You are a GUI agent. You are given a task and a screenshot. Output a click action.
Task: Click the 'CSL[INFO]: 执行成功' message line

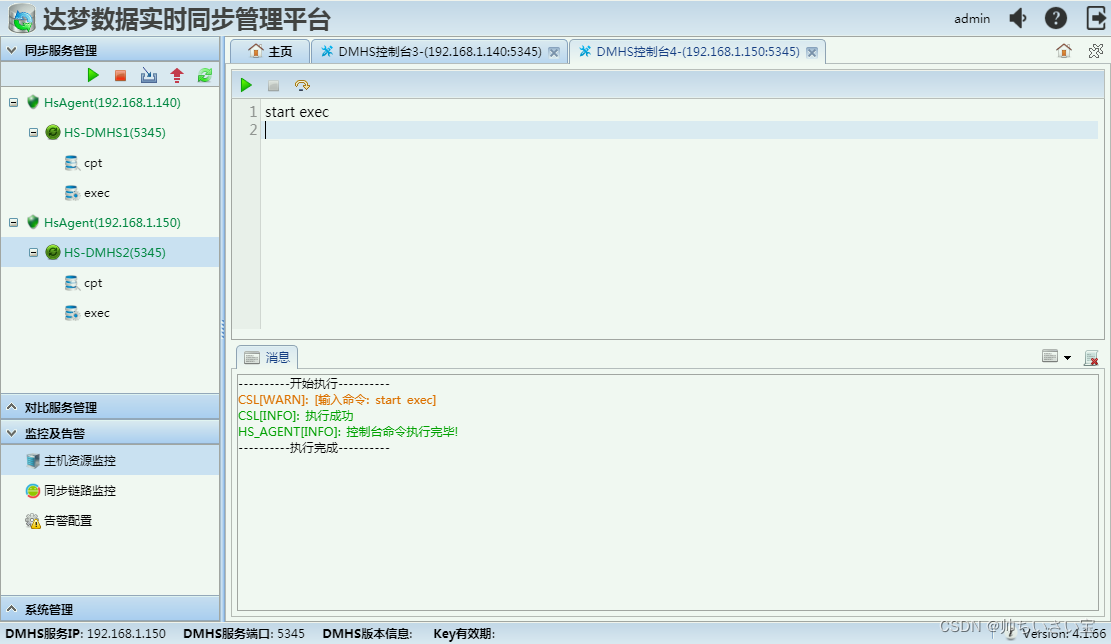(x=295, y=416)
